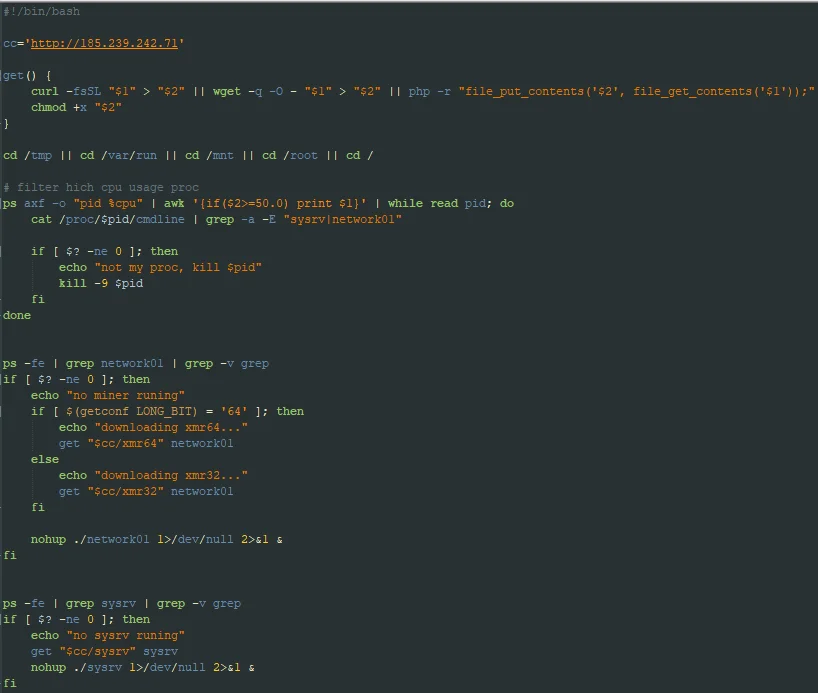Image resolution: width=818 pixels, height=693 pixels.
Task: Click the getconf LONG_BIT condition line
Action: click(x=167, y=412)
